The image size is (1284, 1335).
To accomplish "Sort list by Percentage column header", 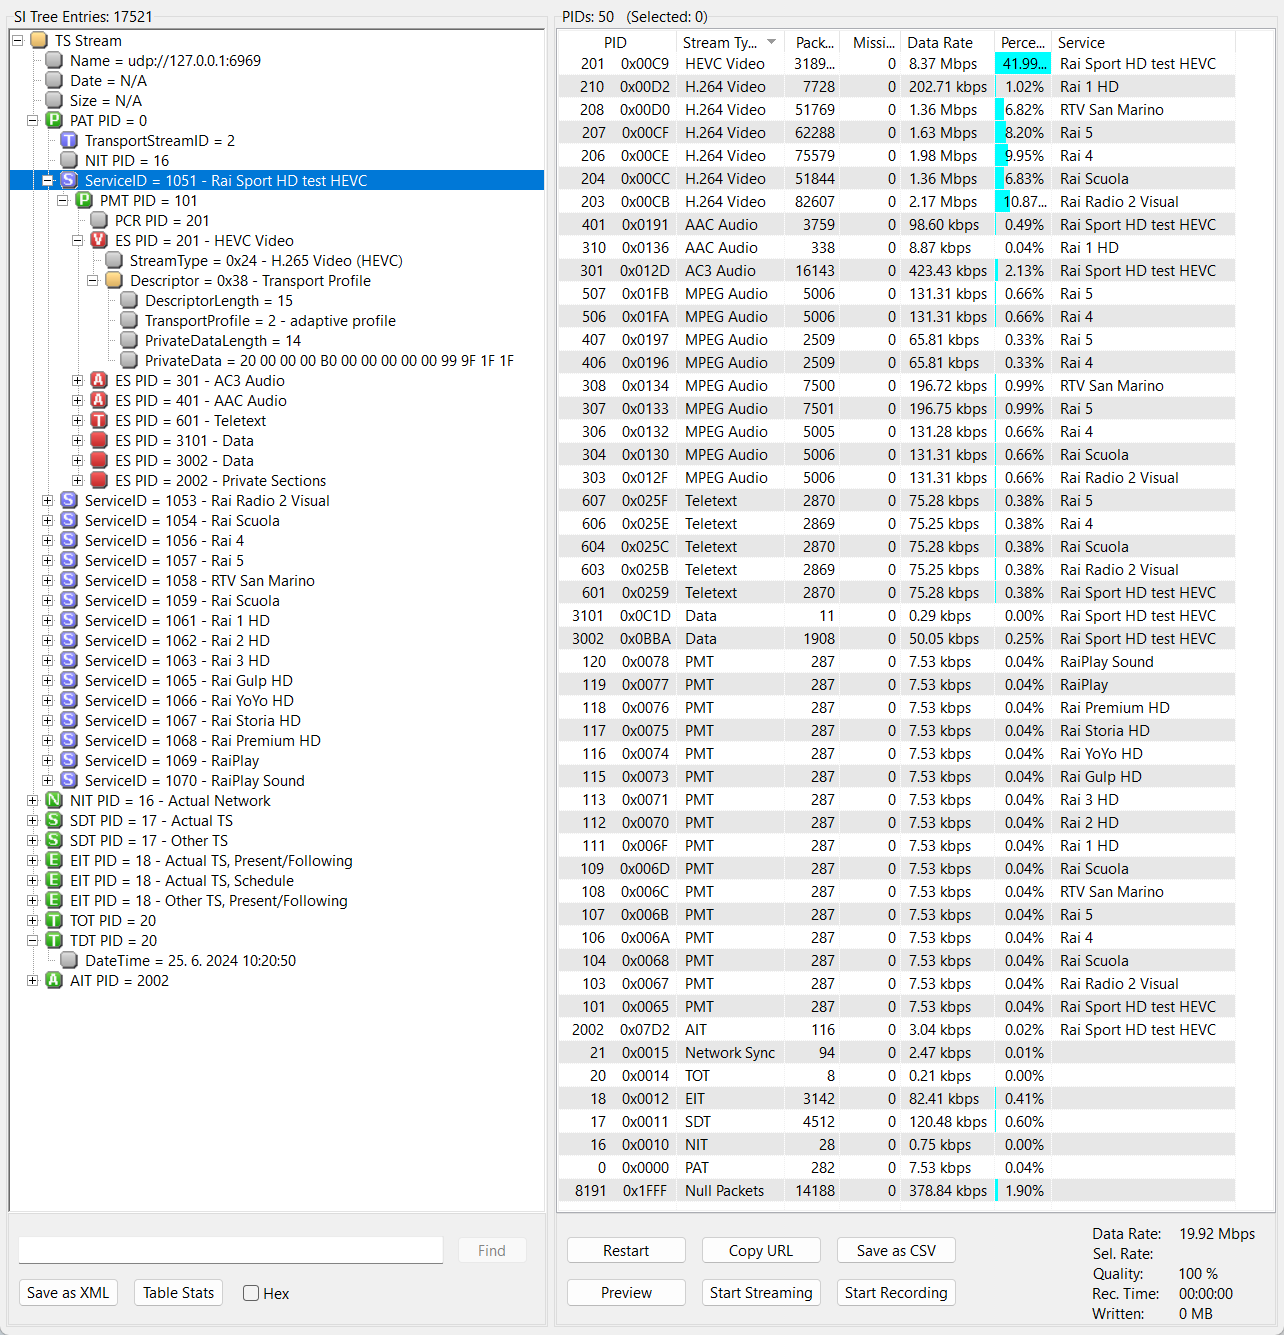I will pos(1022,42).
